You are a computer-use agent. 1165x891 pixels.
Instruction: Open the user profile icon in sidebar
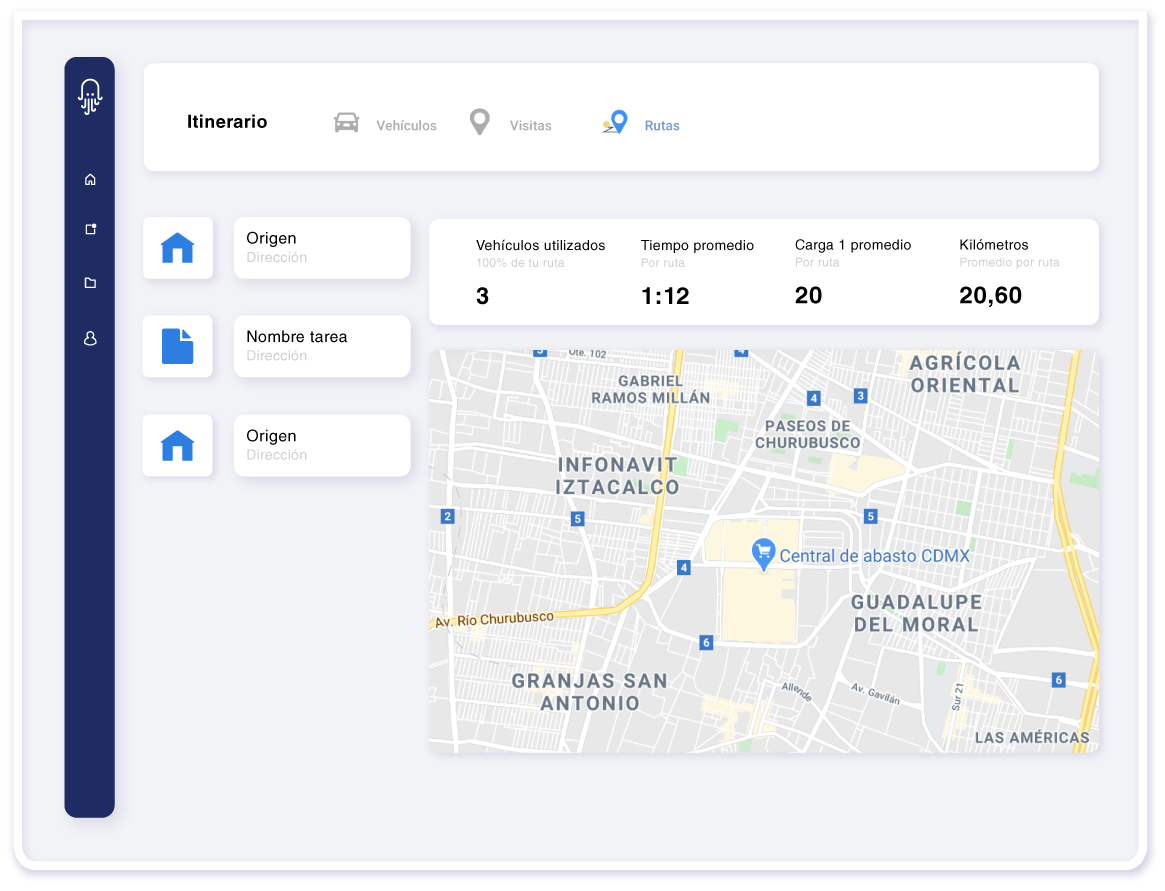coord(90,339)
